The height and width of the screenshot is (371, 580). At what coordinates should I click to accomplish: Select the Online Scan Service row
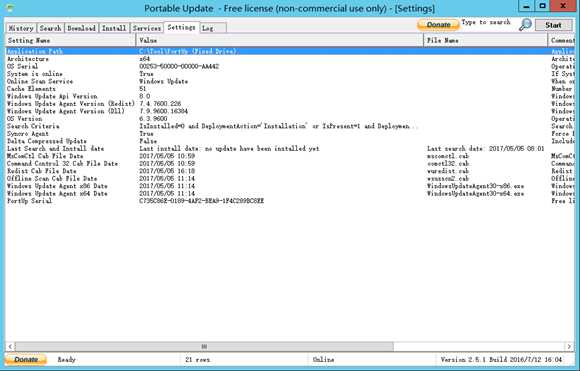tap(290, 81)
